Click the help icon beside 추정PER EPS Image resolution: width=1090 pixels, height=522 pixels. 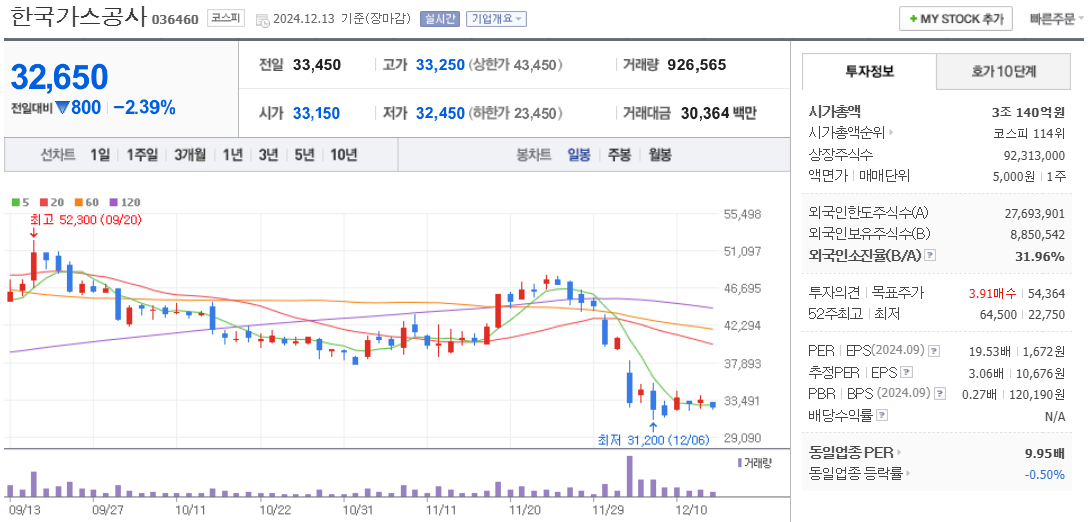tap(907, 372)
